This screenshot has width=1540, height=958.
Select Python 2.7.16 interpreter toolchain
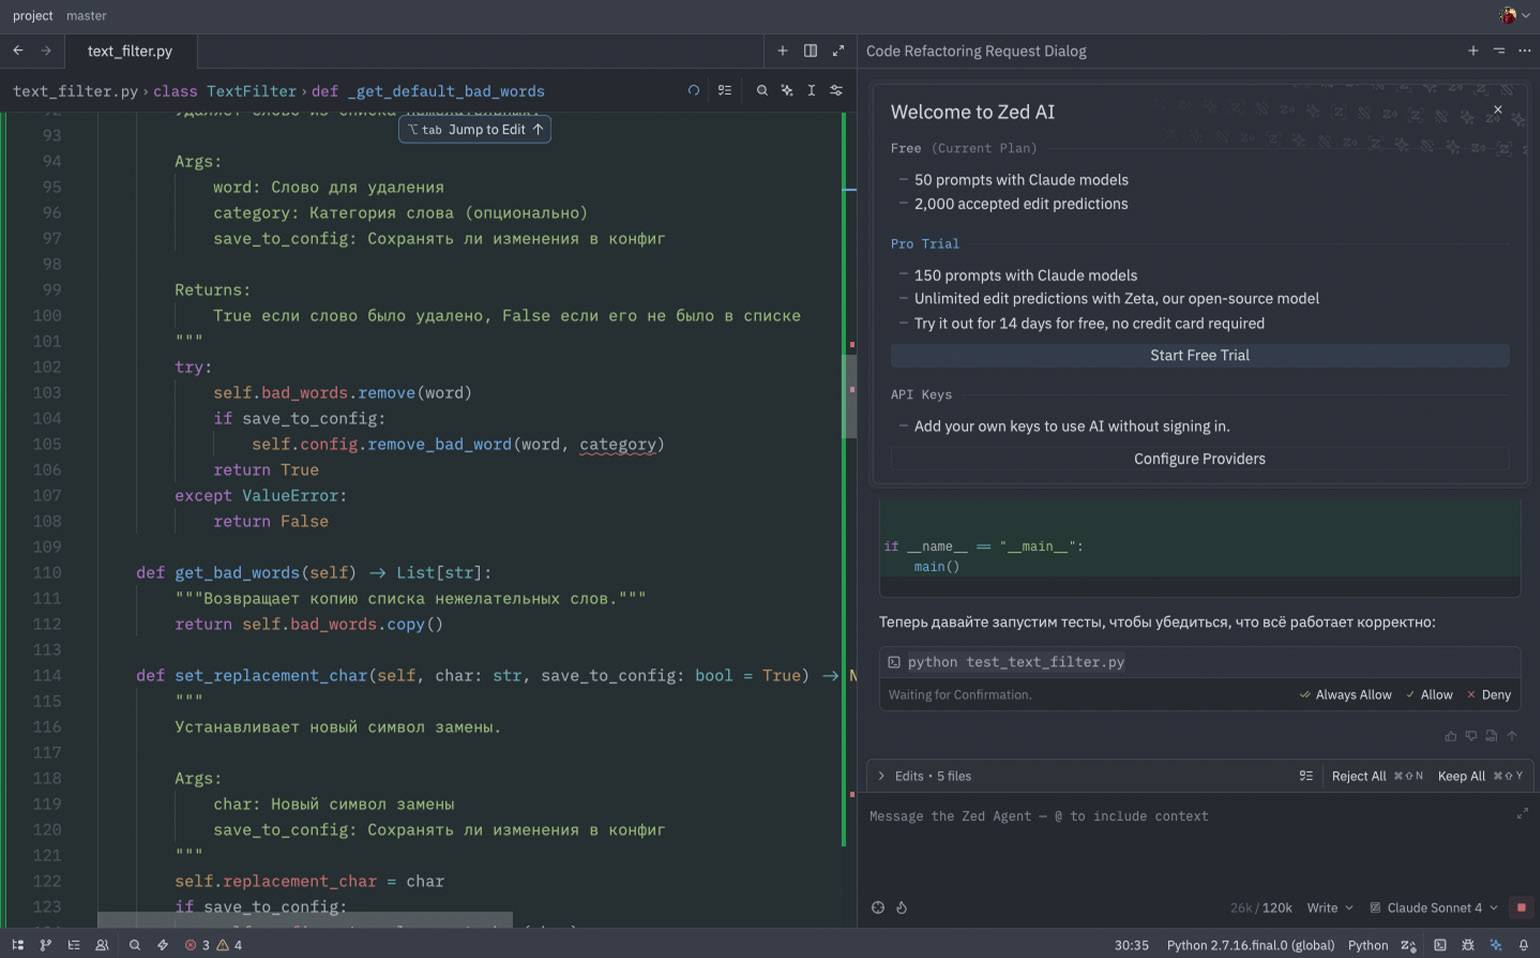pos(1250,945)
